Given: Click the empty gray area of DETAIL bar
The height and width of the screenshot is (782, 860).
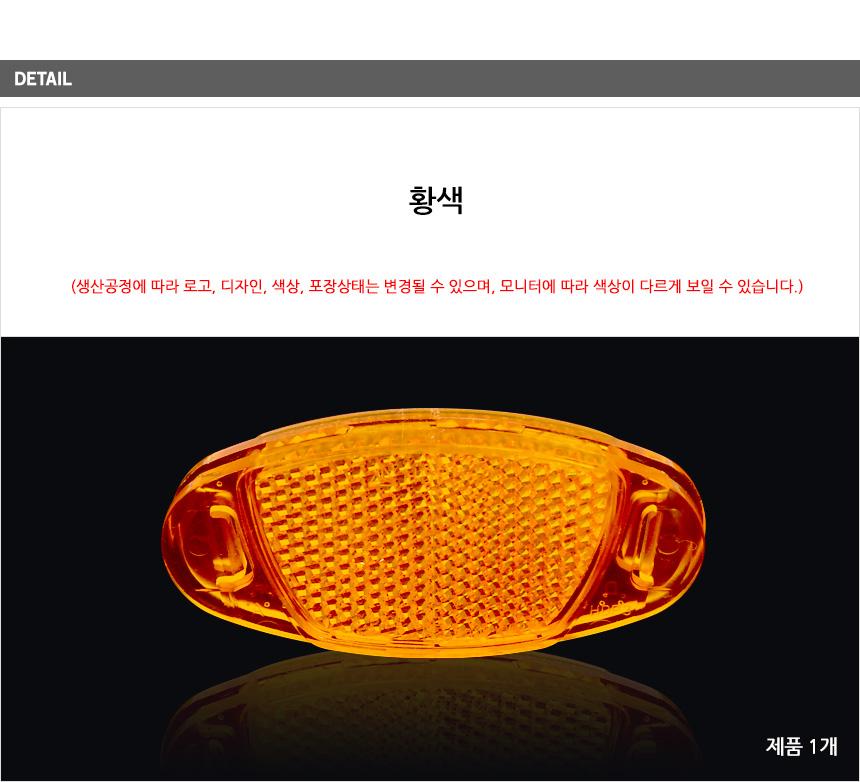Looking at the screenshot, I should (466, 79).
